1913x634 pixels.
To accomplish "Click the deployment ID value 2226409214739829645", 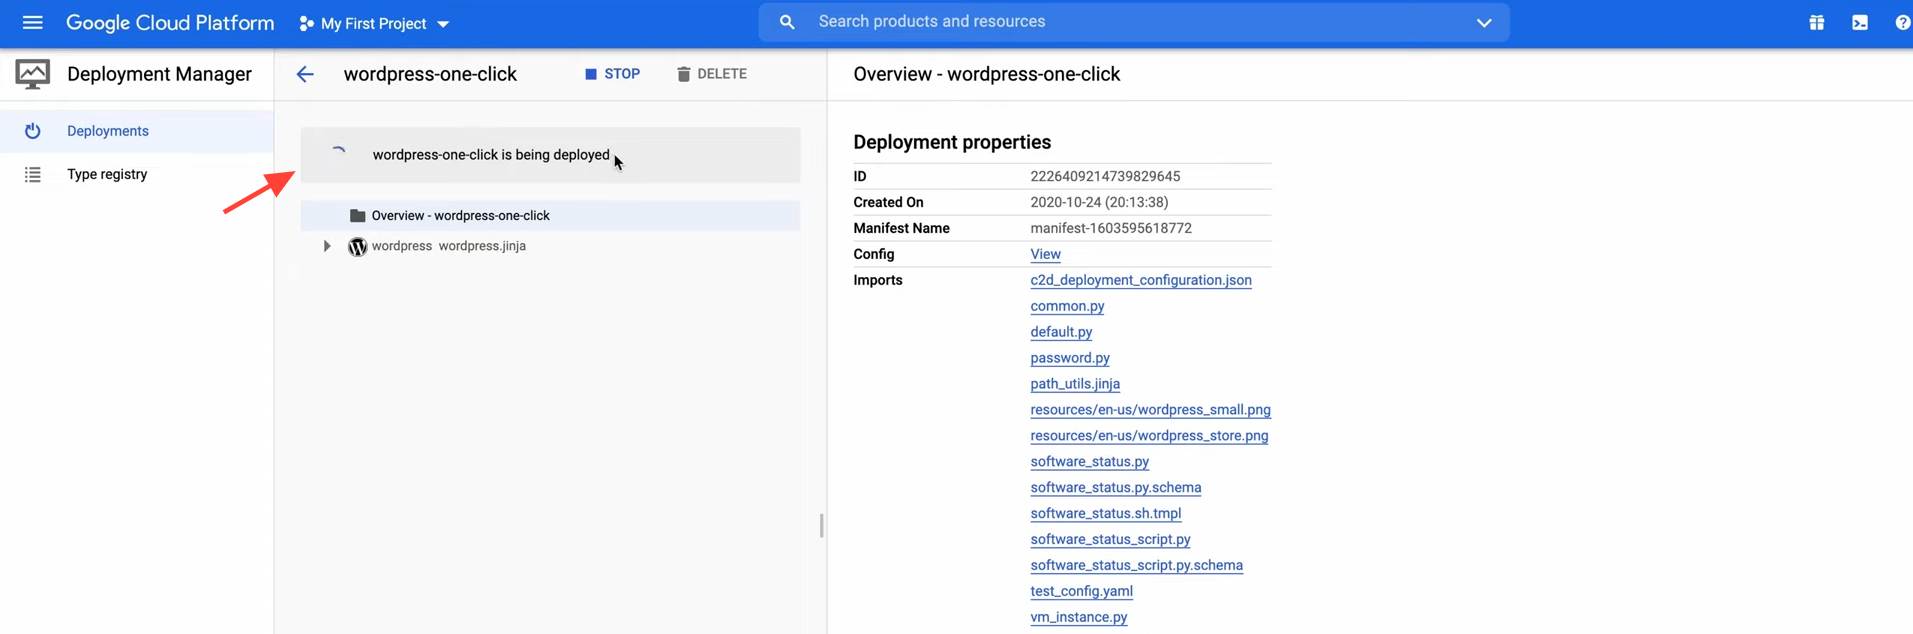I will tap(1105, 176).
